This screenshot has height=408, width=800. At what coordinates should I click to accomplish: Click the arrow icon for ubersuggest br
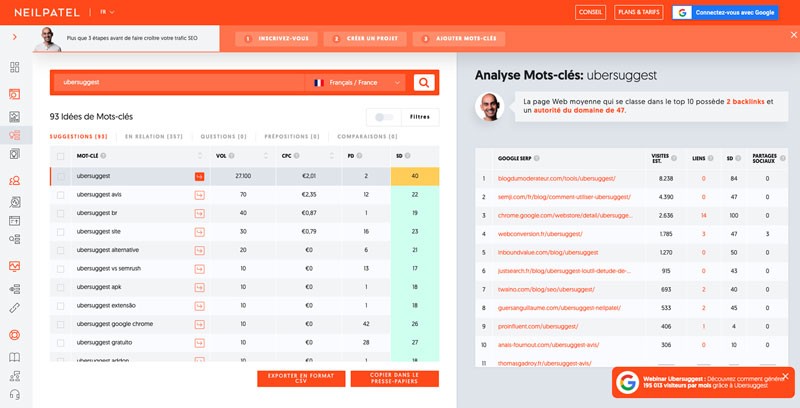pos(199,213)
